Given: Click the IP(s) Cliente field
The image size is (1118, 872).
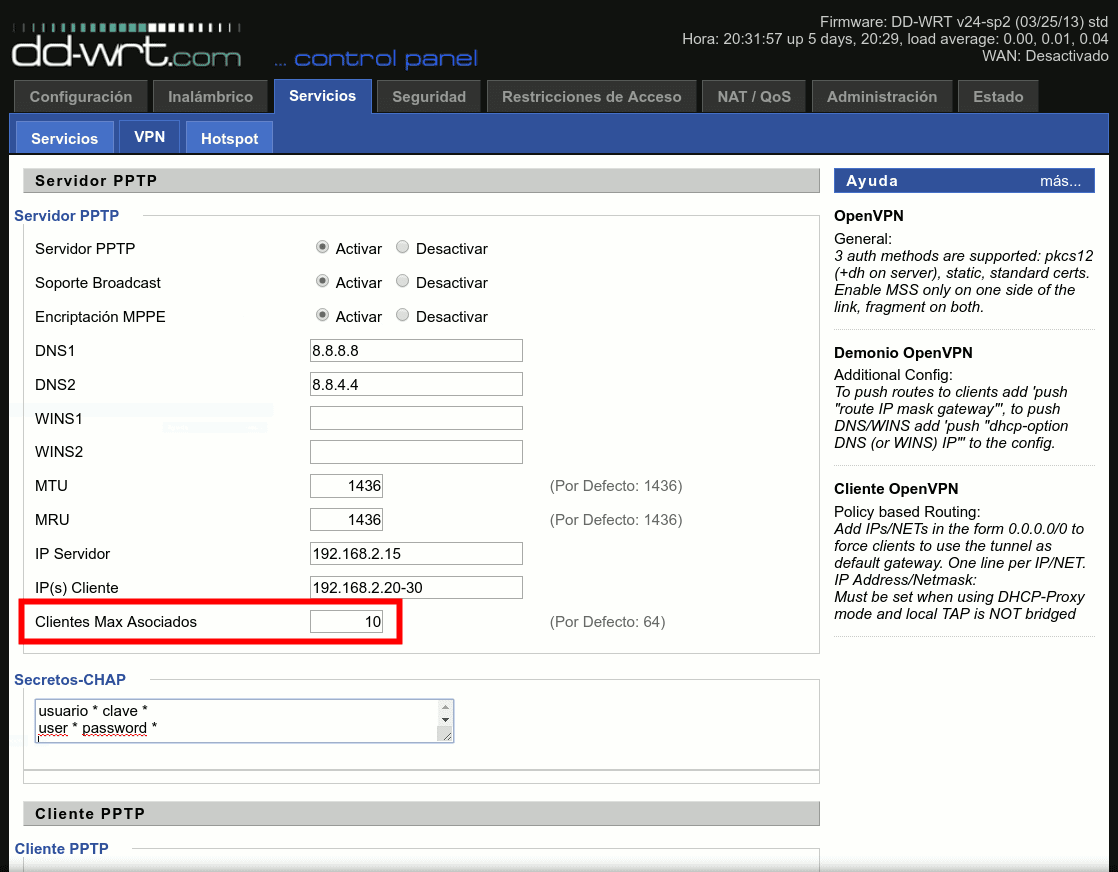Looking at the screenshot, I should (x=416, y=588).
